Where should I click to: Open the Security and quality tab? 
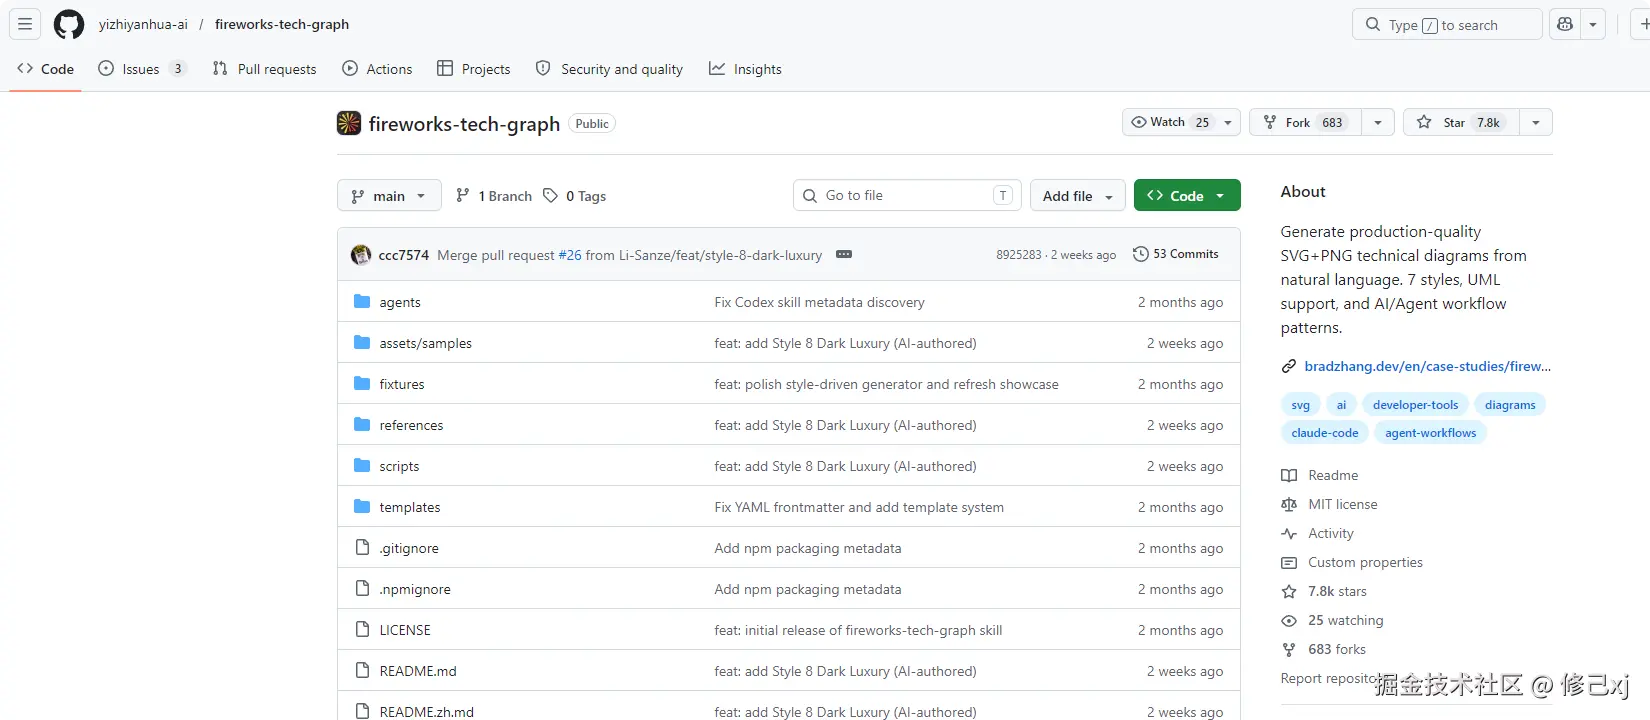click(x=609, y=69)
